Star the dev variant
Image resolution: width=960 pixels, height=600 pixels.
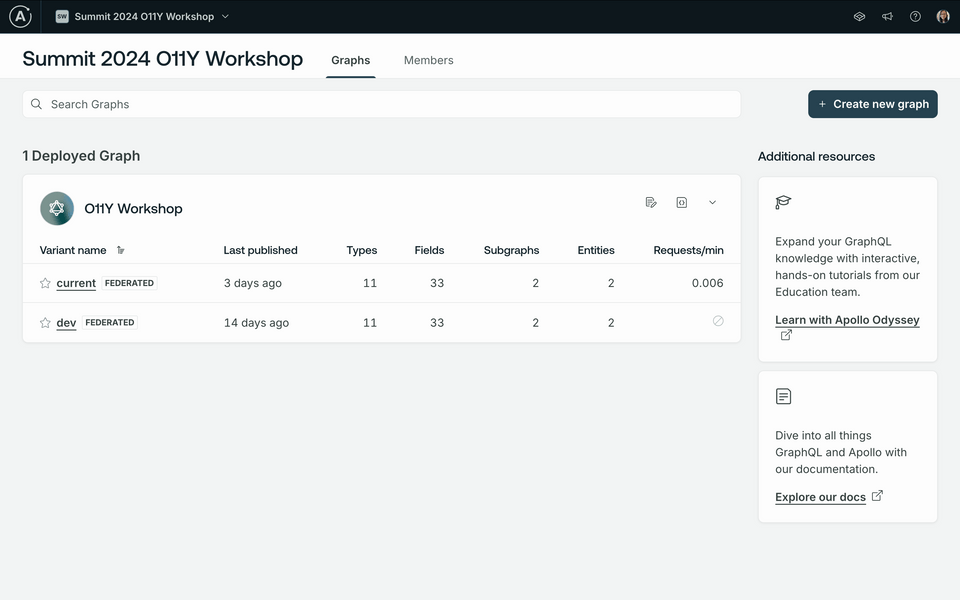(x=45, y=323)
